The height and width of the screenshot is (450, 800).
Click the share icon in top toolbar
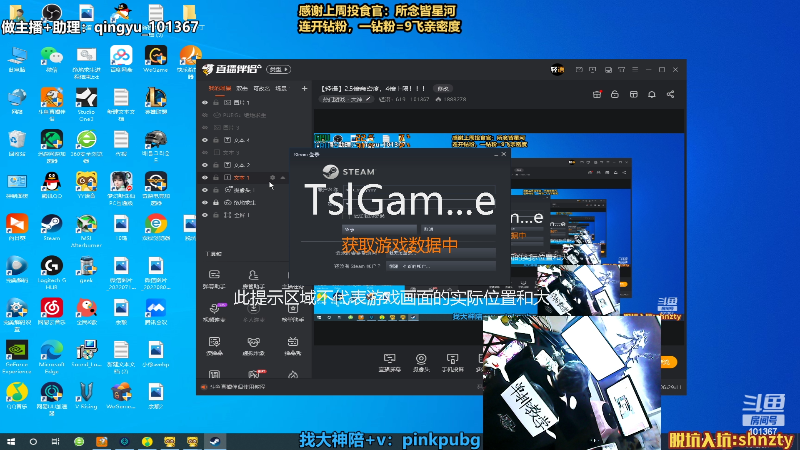(x=670, y=94)
